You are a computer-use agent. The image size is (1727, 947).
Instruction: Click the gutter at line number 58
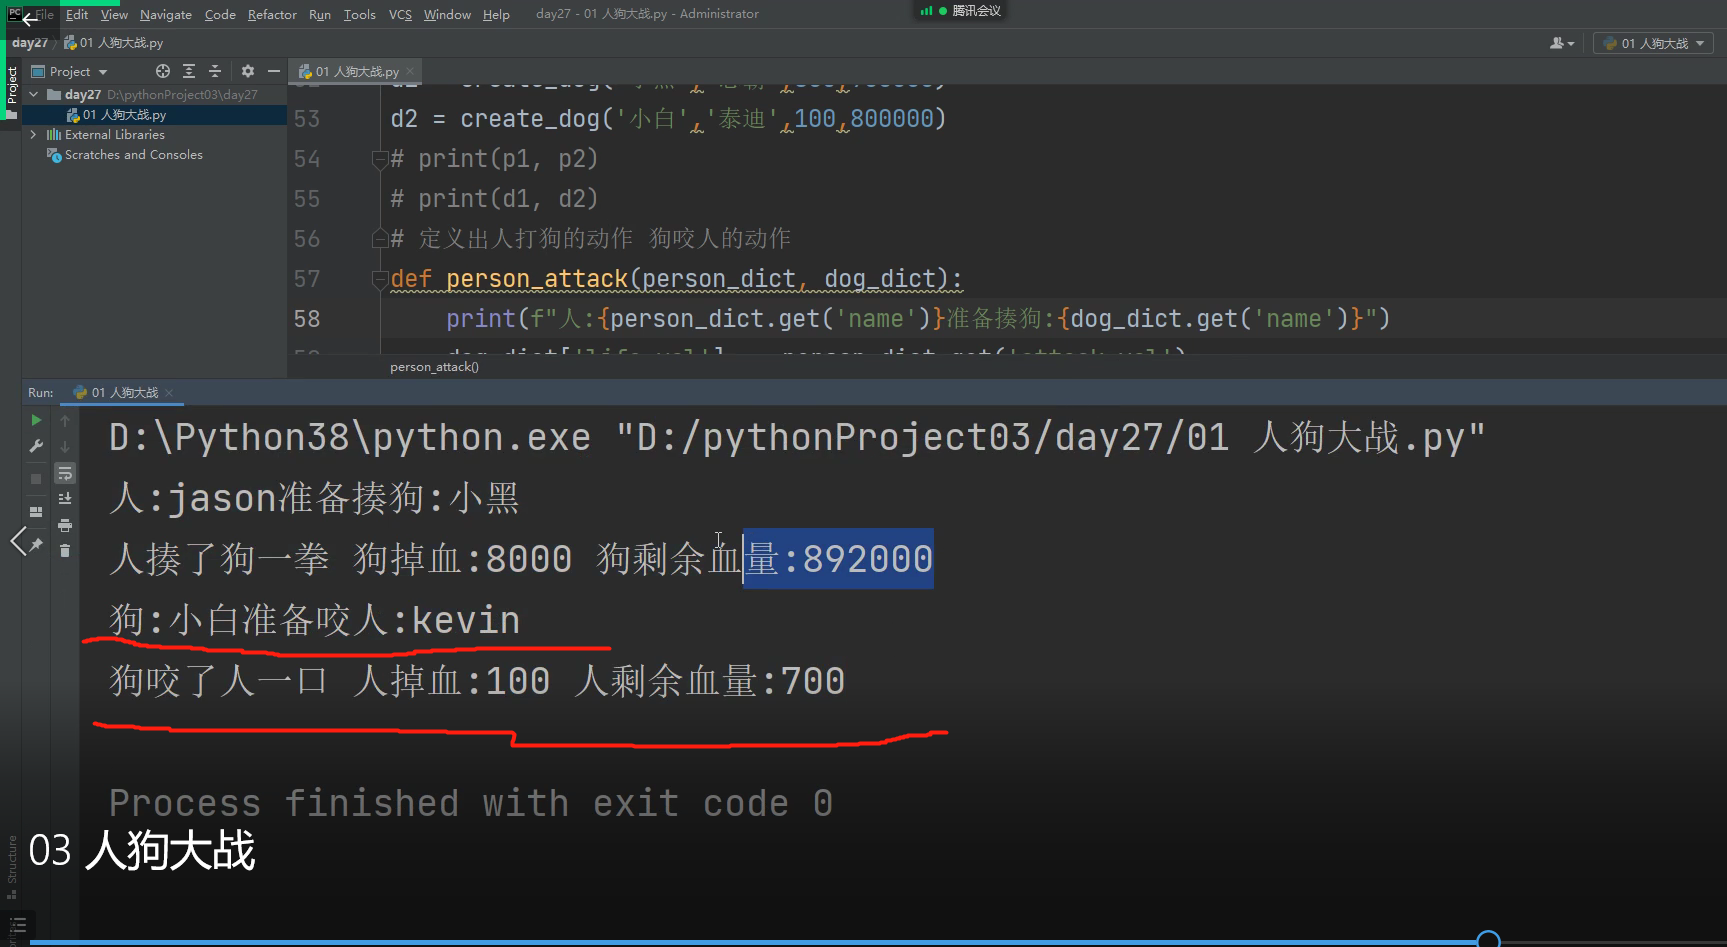pyautogui.click(x=307, y=318)
